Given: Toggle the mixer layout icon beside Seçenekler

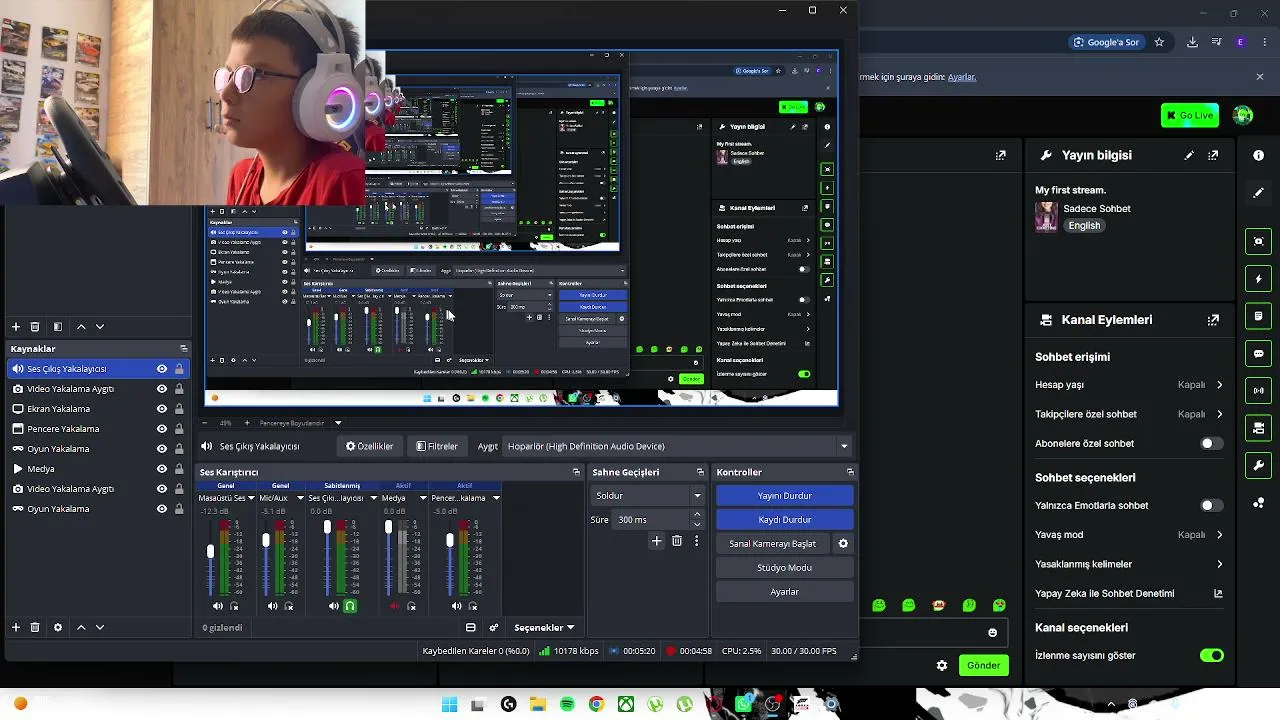Looking at the screenshot, I should pyautogui.click(x=470, y=628).
